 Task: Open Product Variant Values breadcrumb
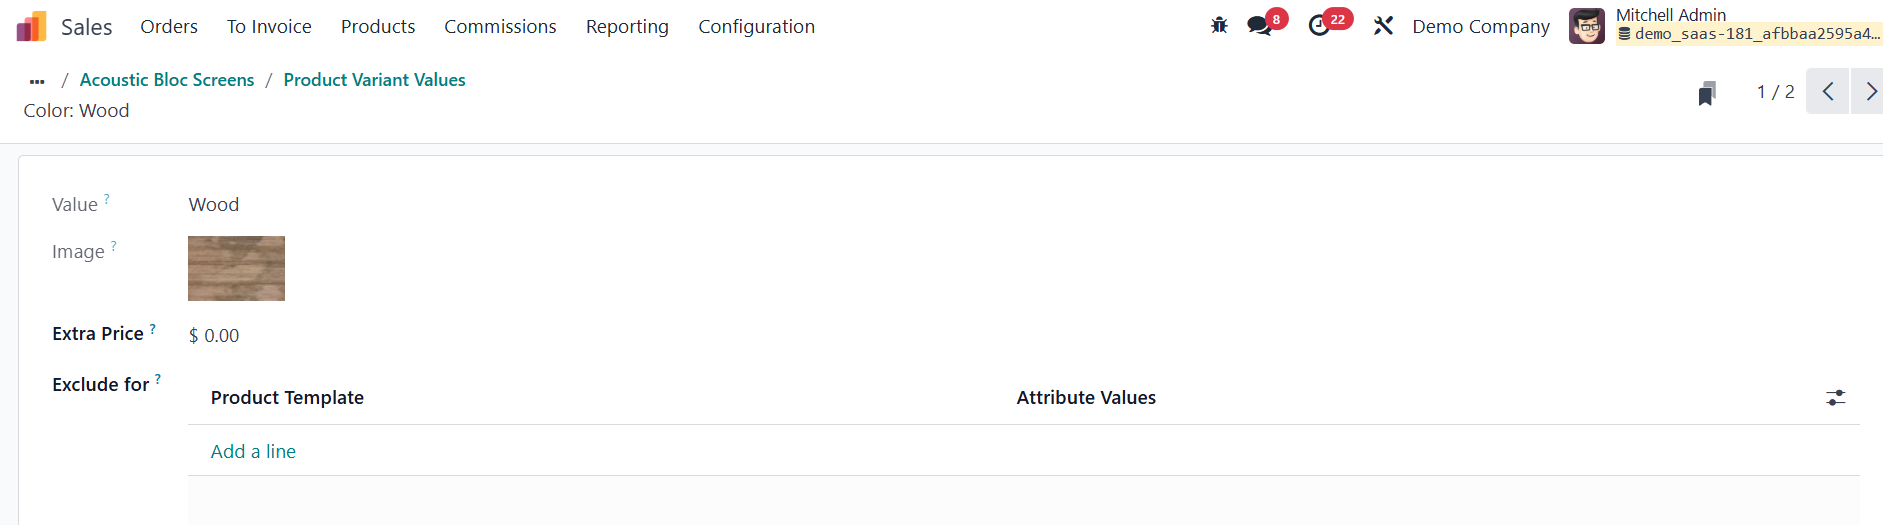tap(374, 80)
